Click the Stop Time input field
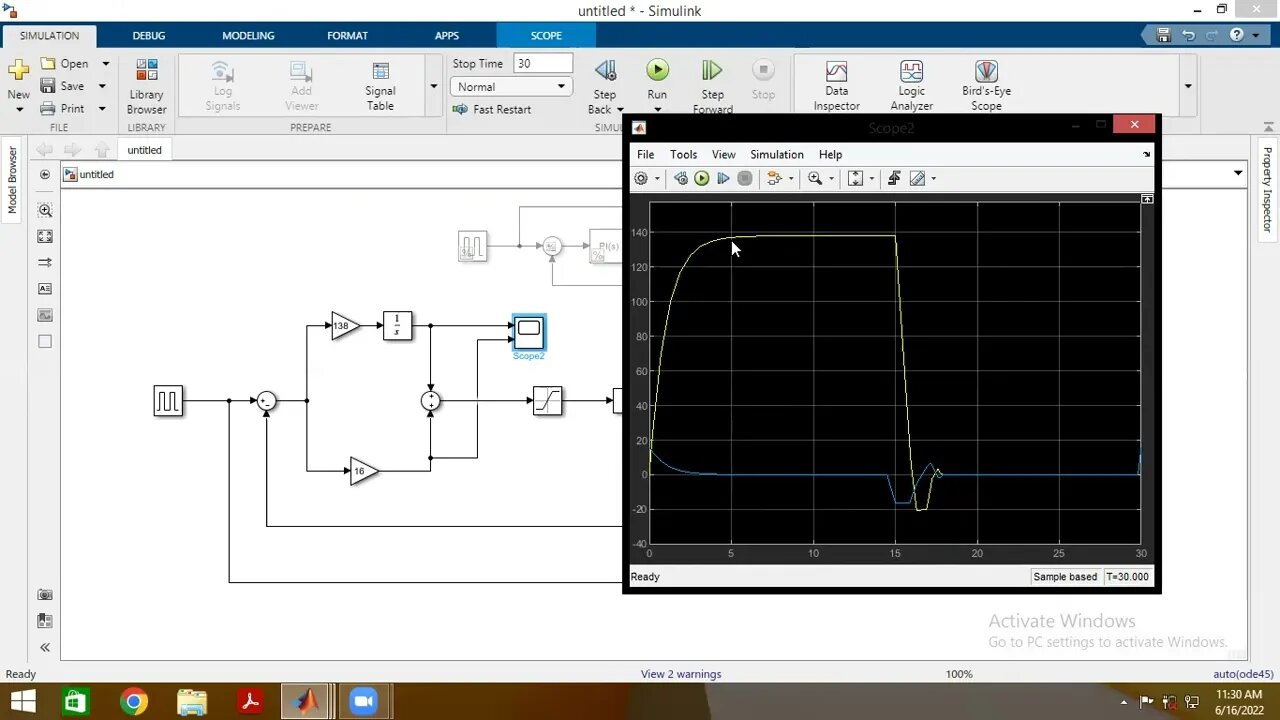The width and height of the screenshot is (1280, 720). coord(543,63)
